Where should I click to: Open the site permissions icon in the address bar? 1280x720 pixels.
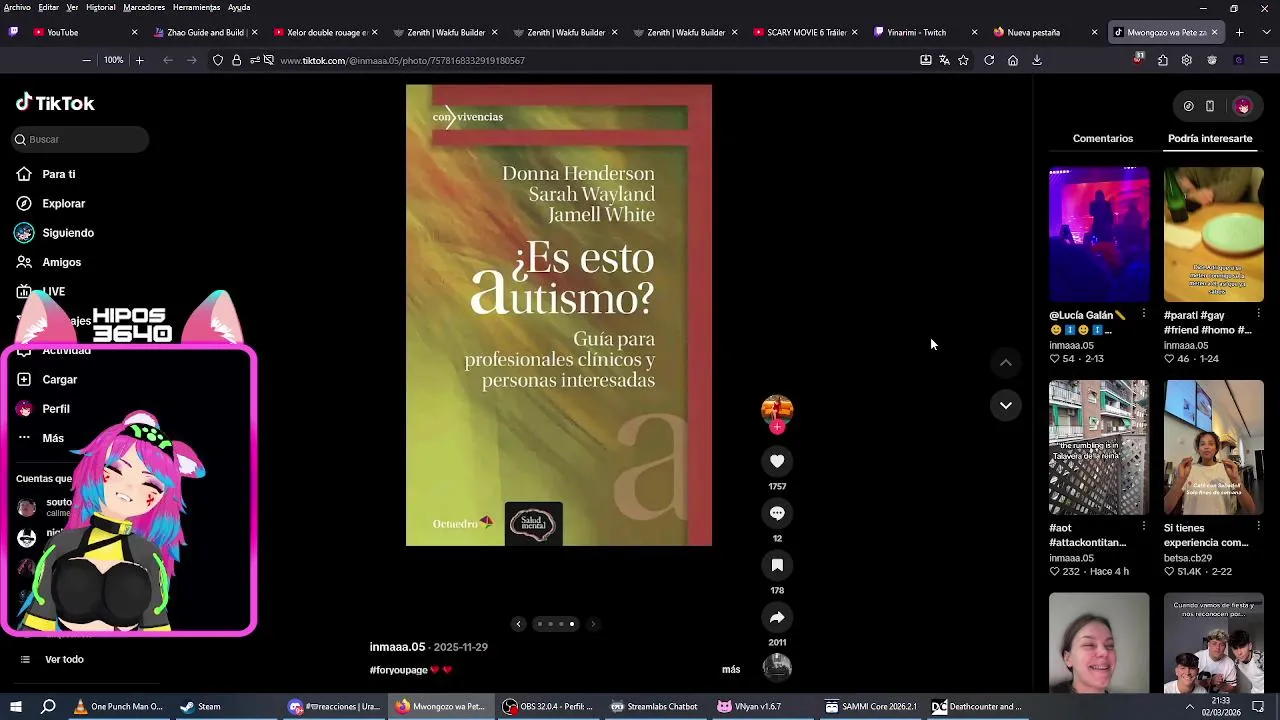coord(255,60)
